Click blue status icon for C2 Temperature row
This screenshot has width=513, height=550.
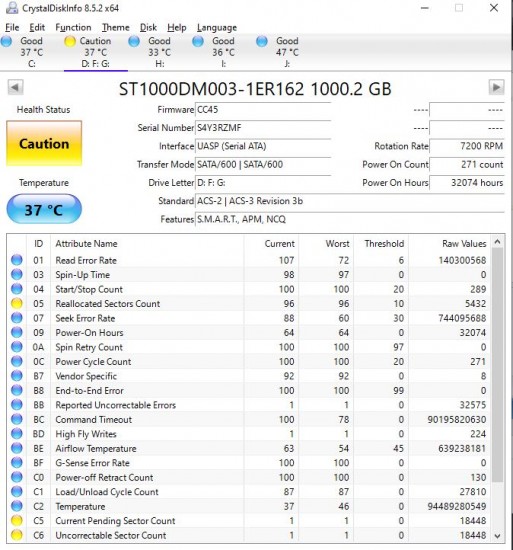[x=16, y=506]
